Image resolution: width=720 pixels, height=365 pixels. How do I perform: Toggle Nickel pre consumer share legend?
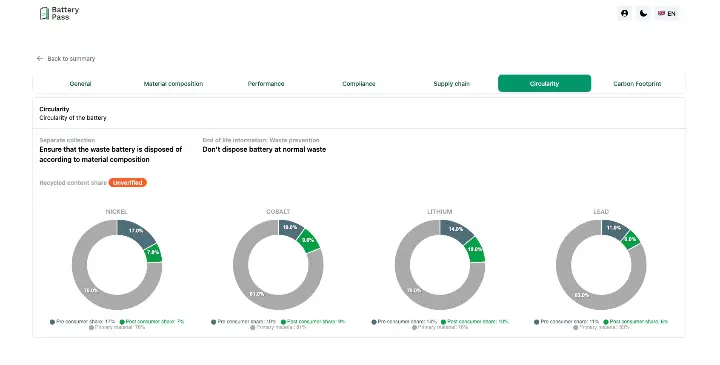(x=82, y=322)
